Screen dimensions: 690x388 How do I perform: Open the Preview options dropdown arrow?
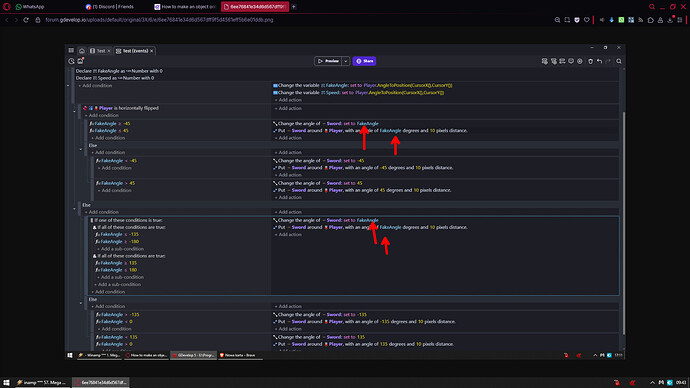346,61
